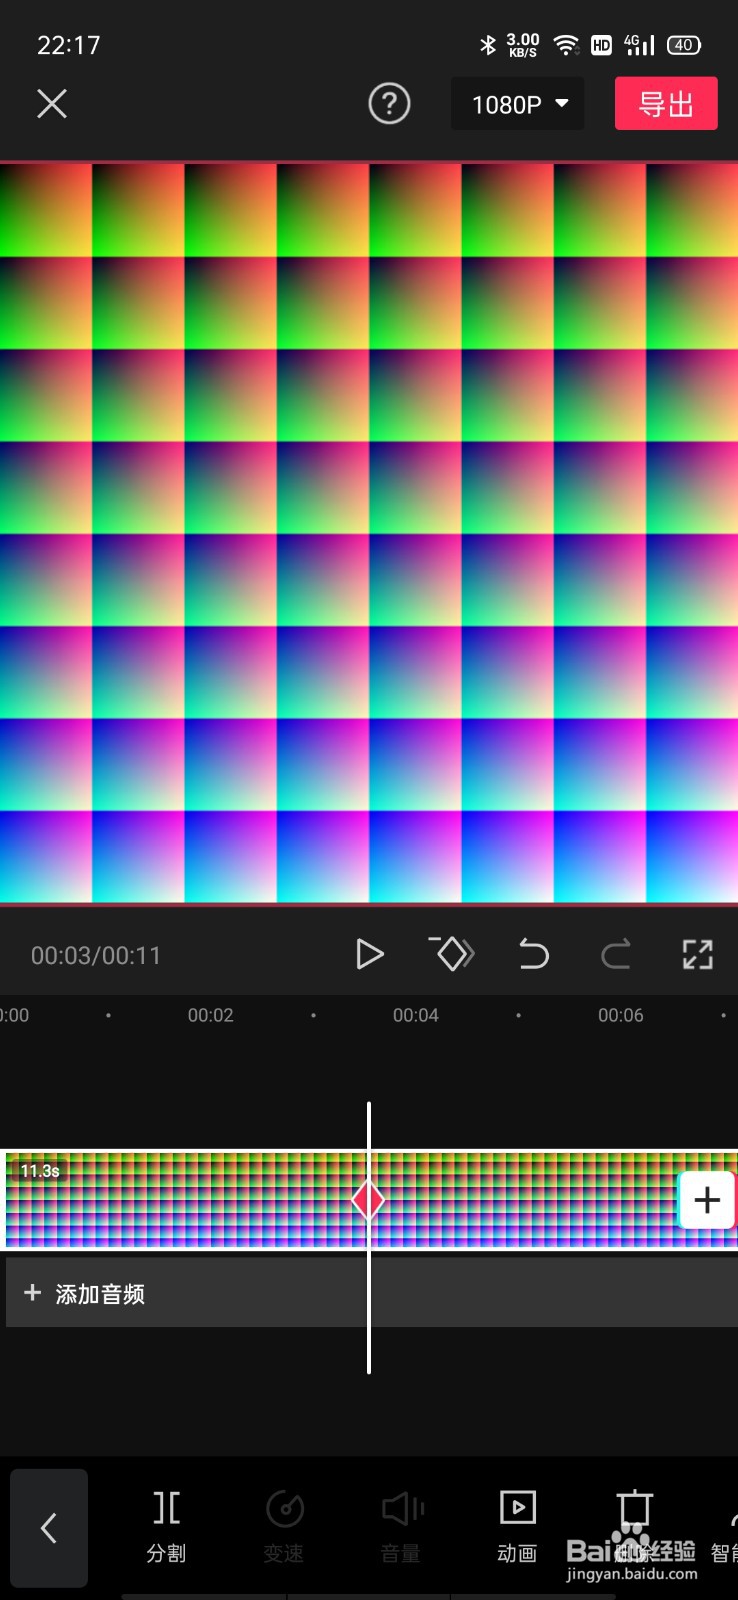This screenshot has width=738, height=1600.
Task: Tap the video preview canvas
Action: [369, 533]
